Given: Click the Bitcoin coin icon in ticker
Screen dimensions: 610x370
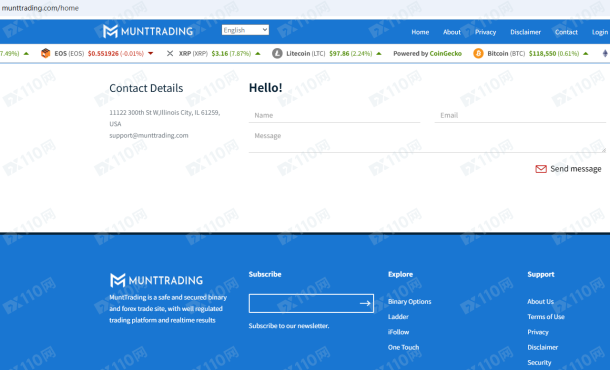Looking at the screenshot, I should [478, 53].
